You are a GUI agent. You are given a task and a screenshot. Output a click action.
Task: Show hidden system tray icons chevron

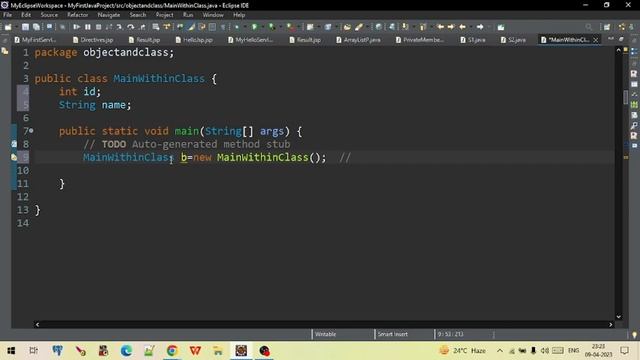coord(500,351)
